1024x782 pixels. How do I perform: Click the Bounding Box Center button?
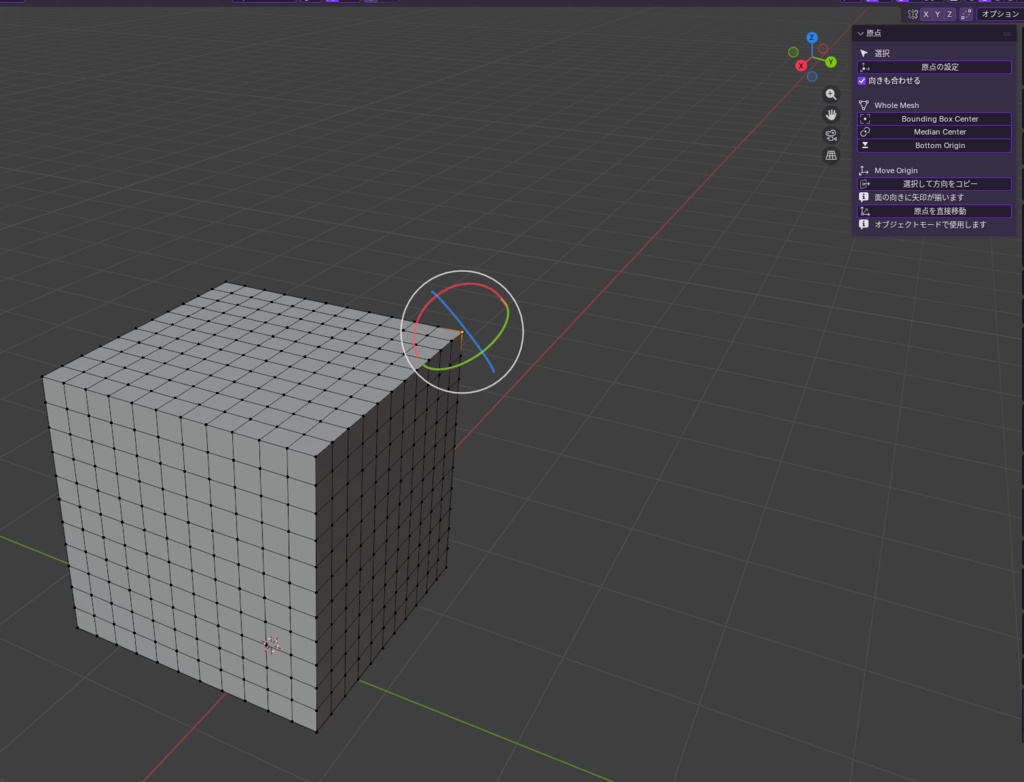(x=935, y=119)
